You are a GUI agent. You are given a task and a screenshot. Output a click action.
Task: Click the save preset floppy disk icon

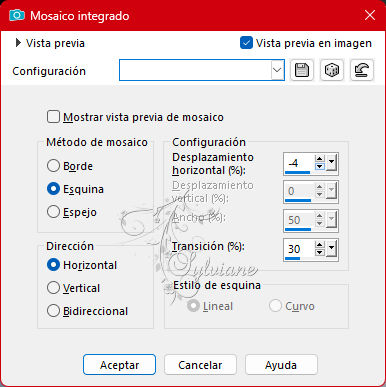click(302, 70)
